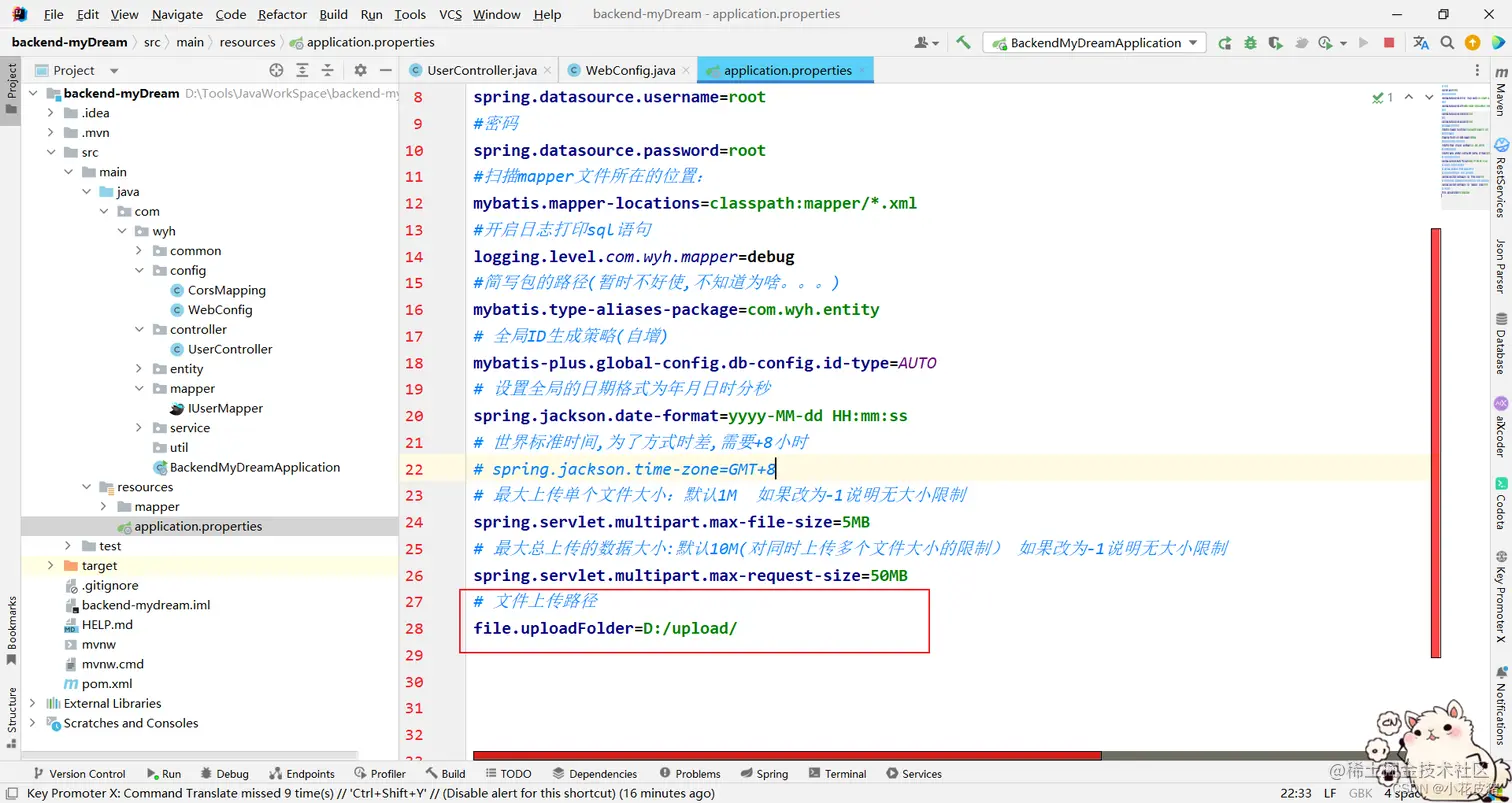Click LF line separator in status bar
Viewport: 1512px width, 803px height.
click(x=1330, y=793)
